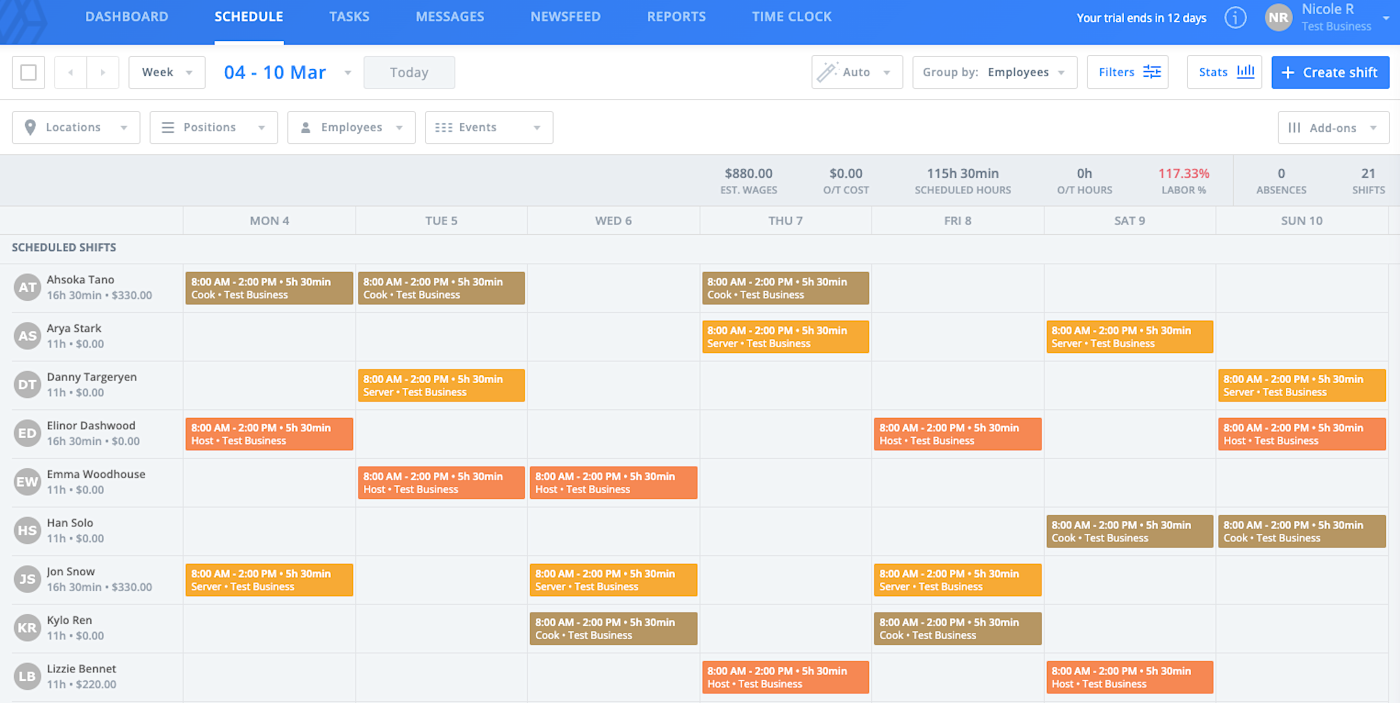1400x703 pixels.
Task: Go to next week arrow
Action: (103, 72)
